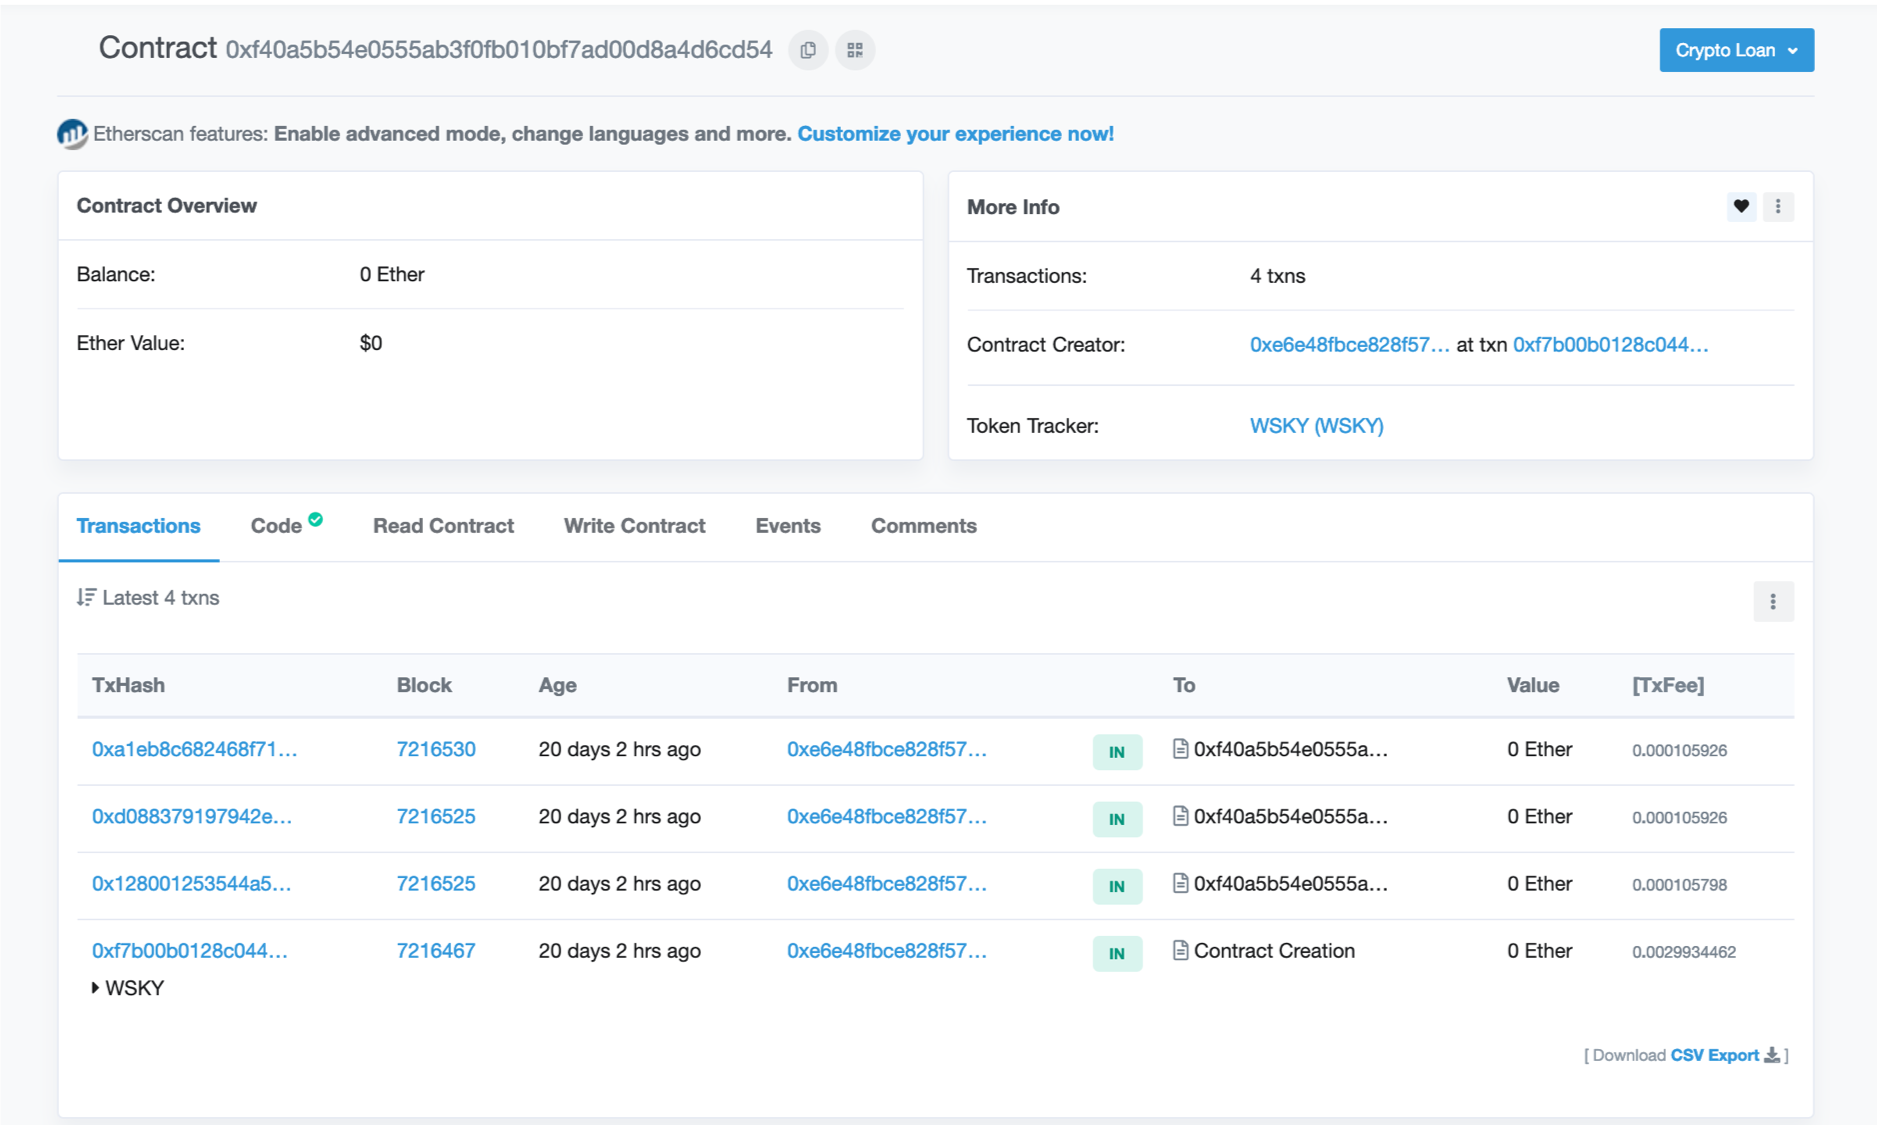
Task: Click IN badge in 0xd088379197942e row
Action: click(x=1117, y=818)
